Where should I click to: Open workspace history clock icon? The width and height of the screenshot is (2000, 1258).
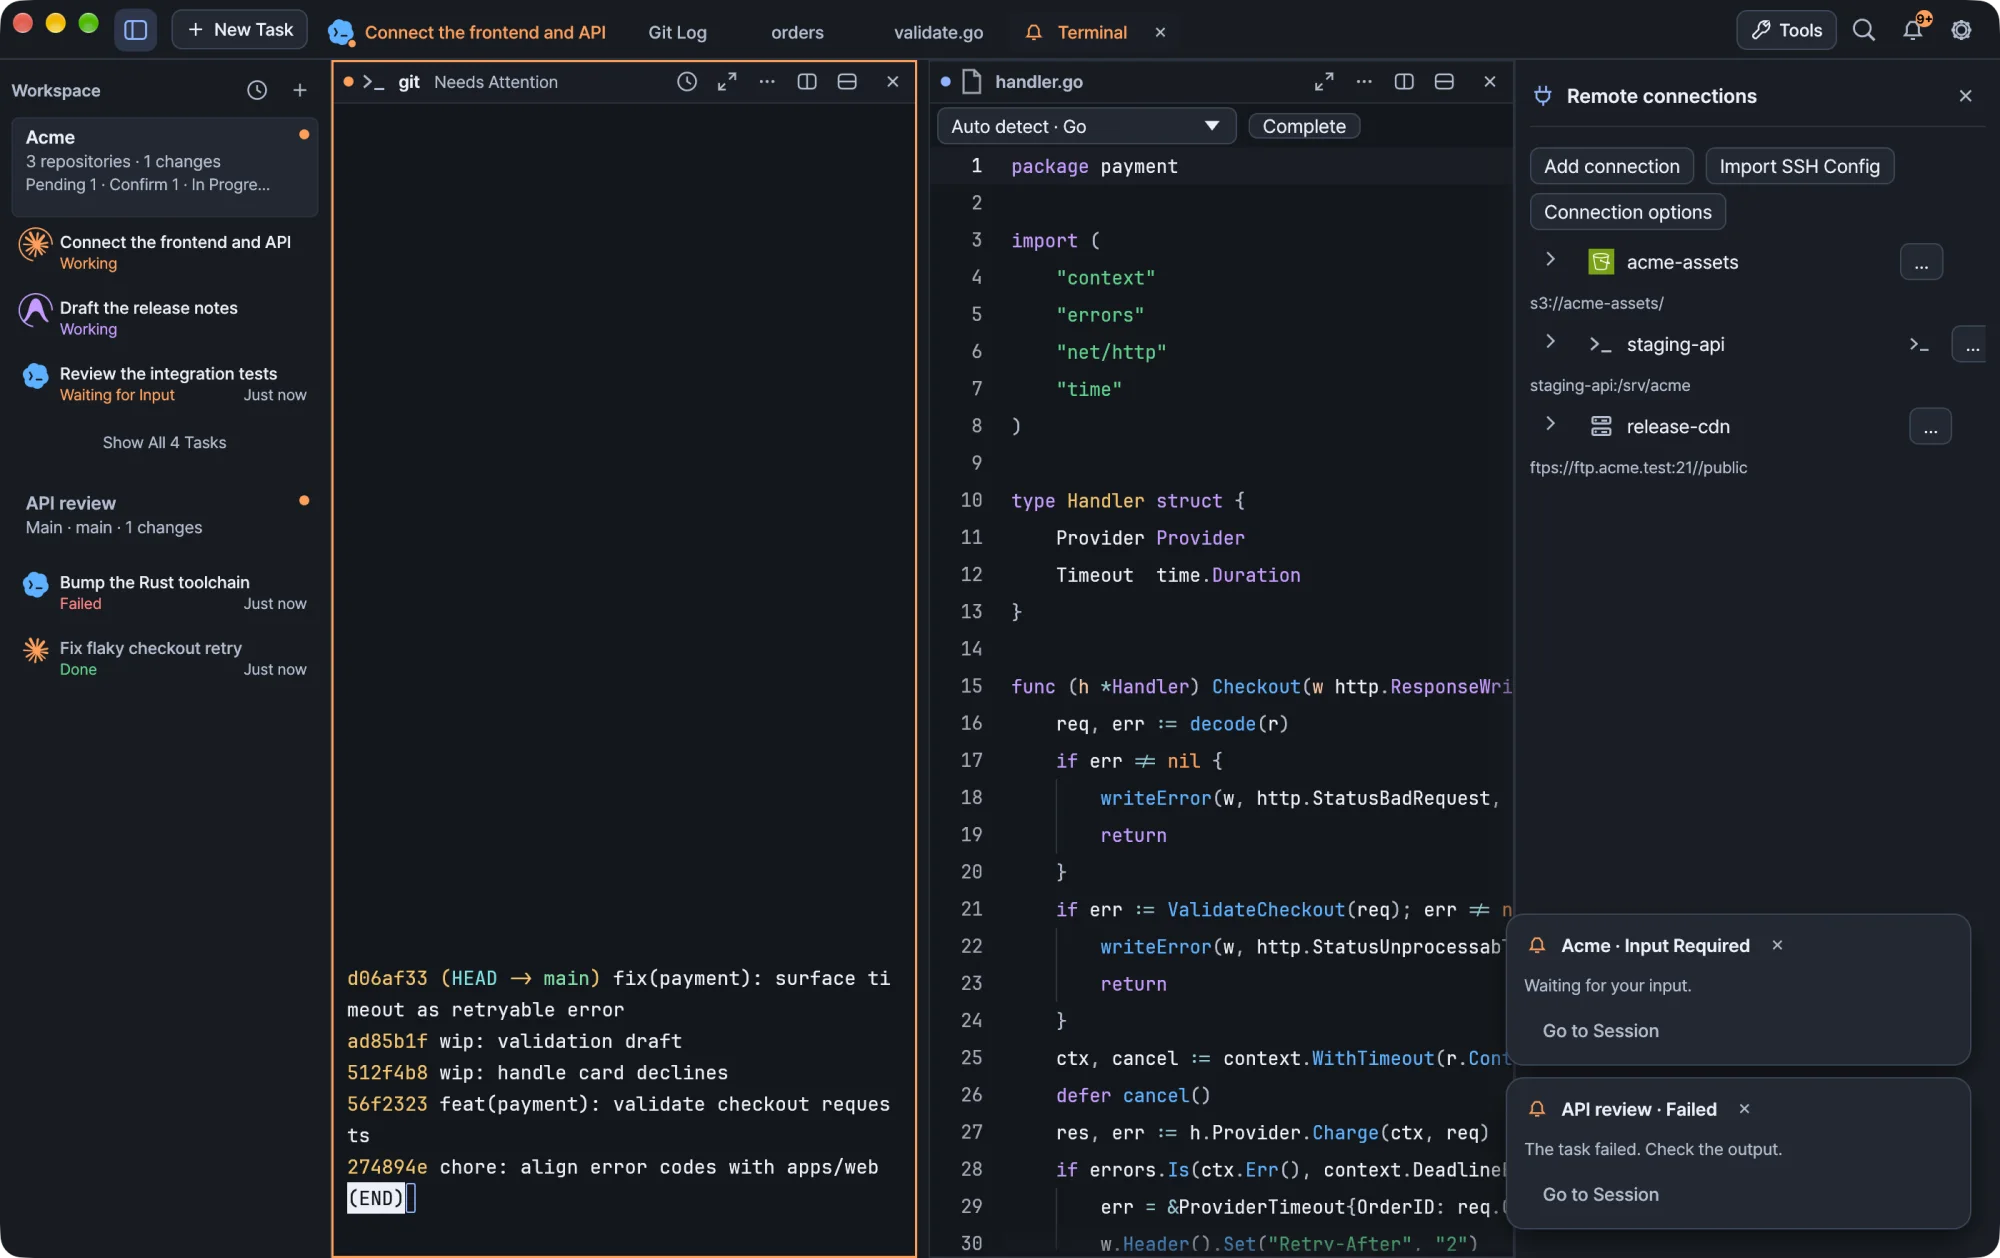pos(257,90)
